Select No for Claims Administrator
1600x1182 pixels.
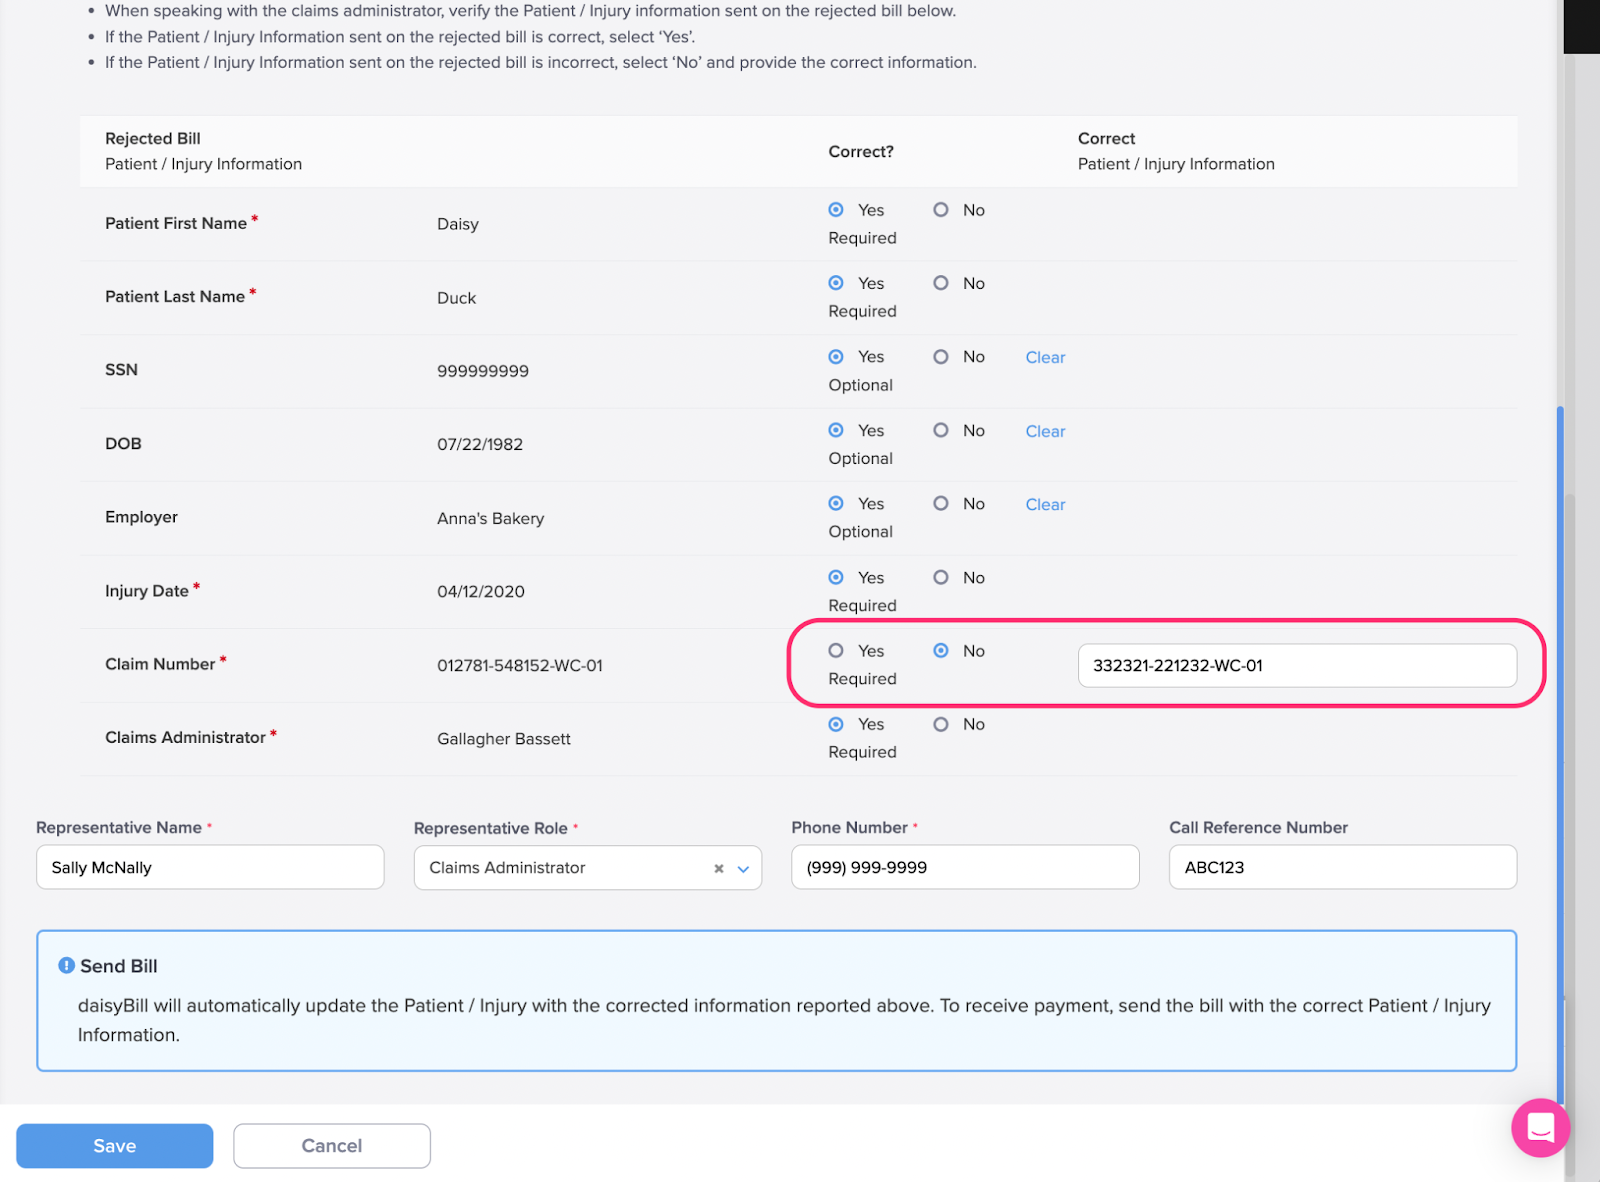pyautogui.click(x=941, y=725)
